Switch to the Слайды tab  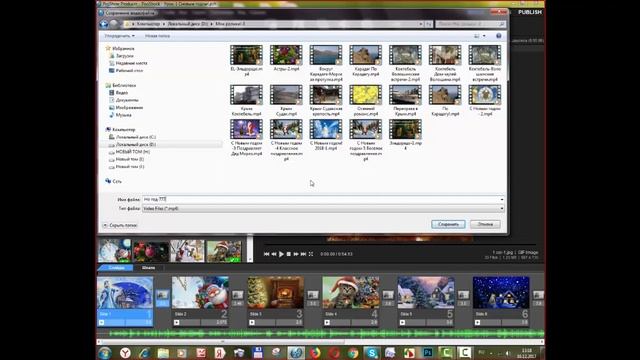(117, 268)
